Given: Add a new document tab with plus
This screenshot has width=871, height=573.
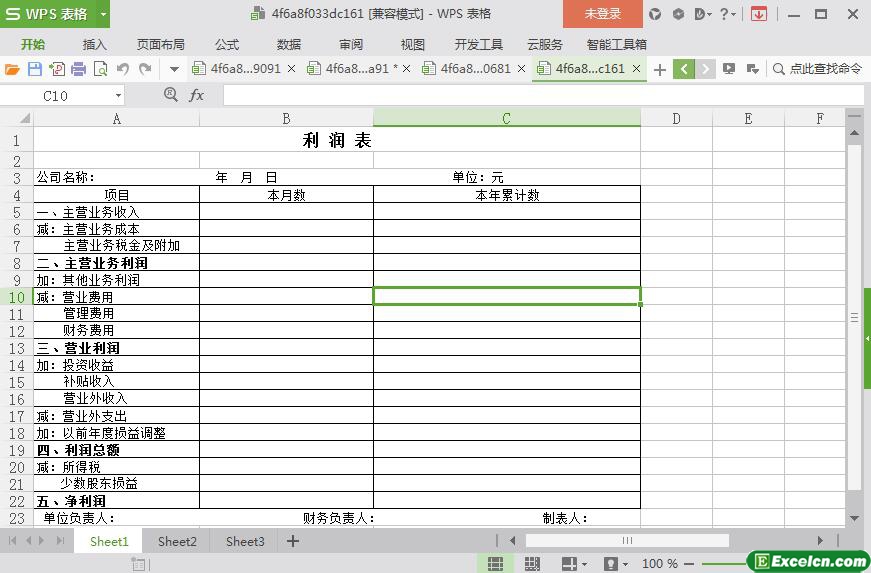Looking at the screenshot, I should [660, 69].
